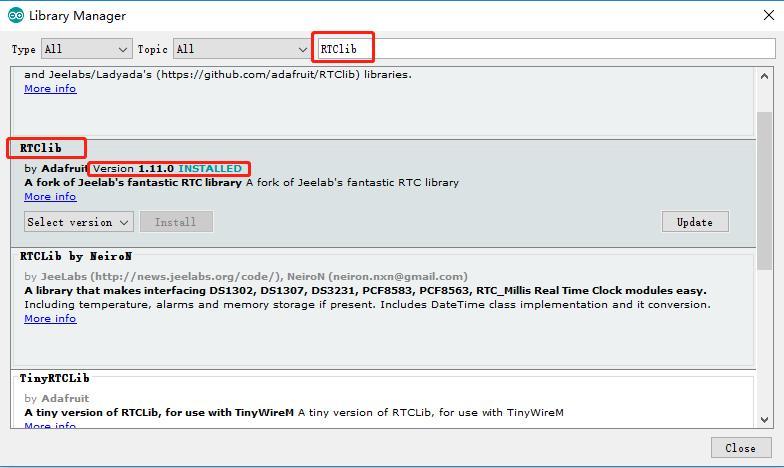Click the Version 1.11.0 INSTALLED text
Screen dimensions: 784x468
coord(168,168)
